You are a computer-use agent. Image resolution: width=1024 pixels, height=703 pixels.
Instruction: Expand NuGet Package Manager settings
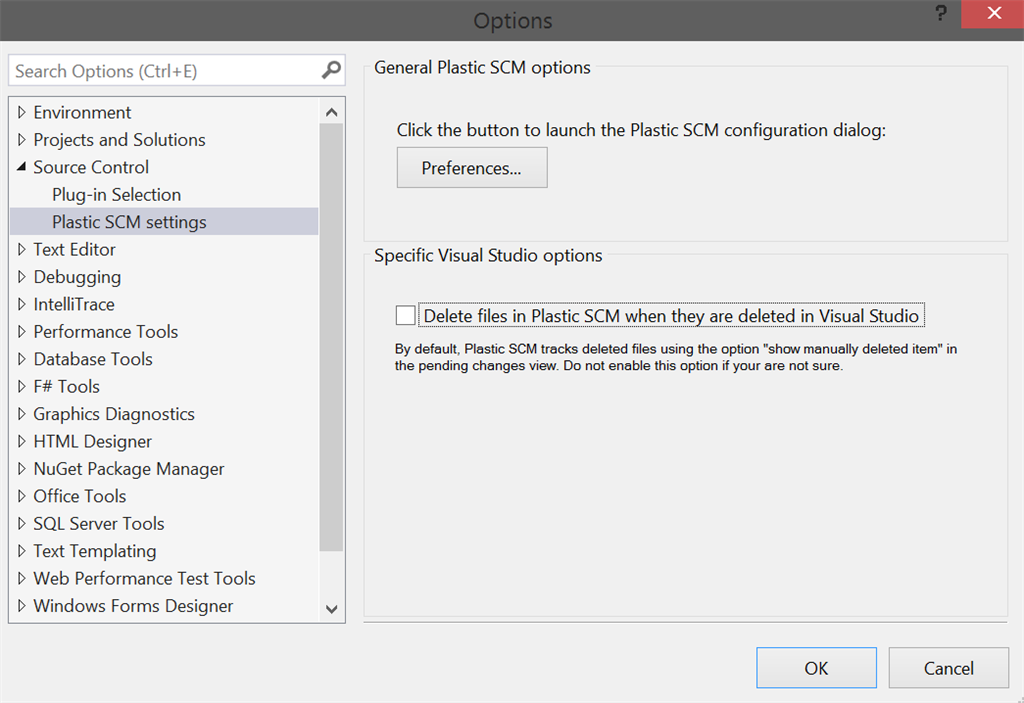tap(22, 468)
